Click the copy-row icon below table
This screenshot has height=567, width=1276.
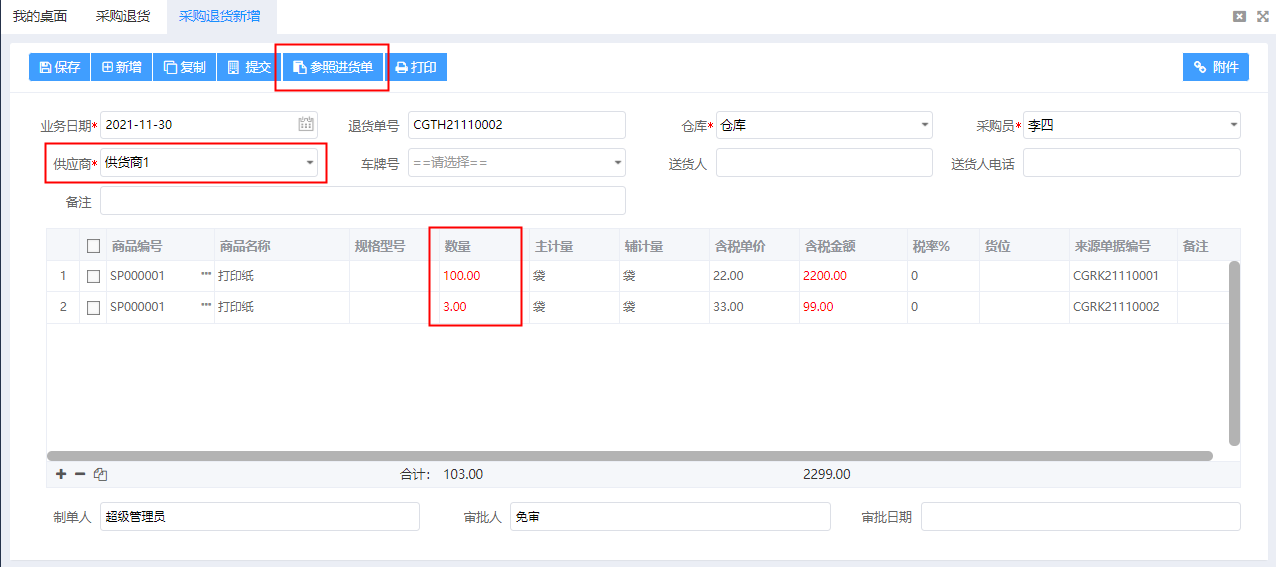click(100, 474)
